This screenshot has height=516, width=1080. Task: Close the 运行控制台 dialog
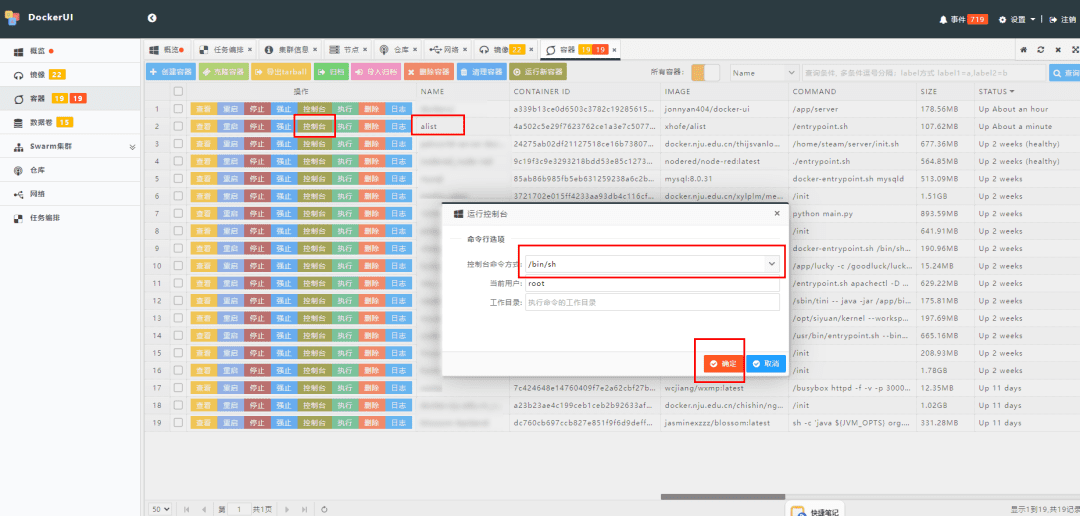coord(777,213)
